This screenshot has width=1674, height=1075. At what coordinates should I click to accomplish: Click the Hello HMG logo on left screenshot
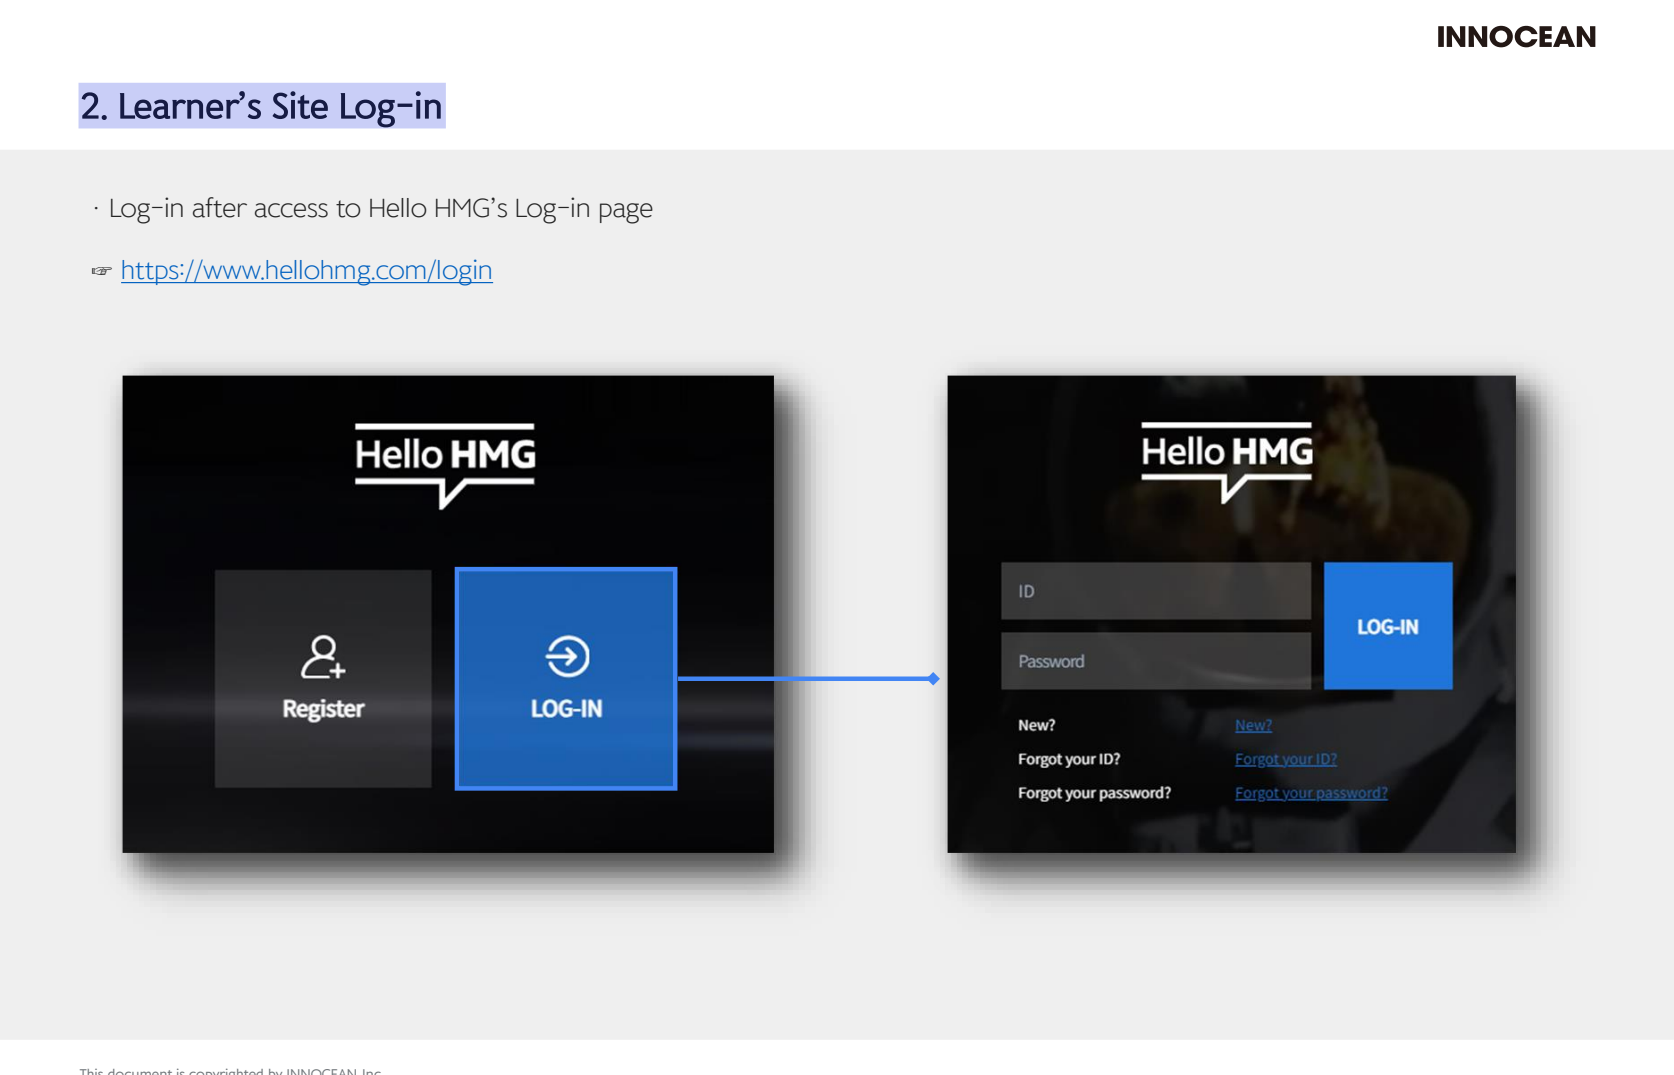click(445, 465)
